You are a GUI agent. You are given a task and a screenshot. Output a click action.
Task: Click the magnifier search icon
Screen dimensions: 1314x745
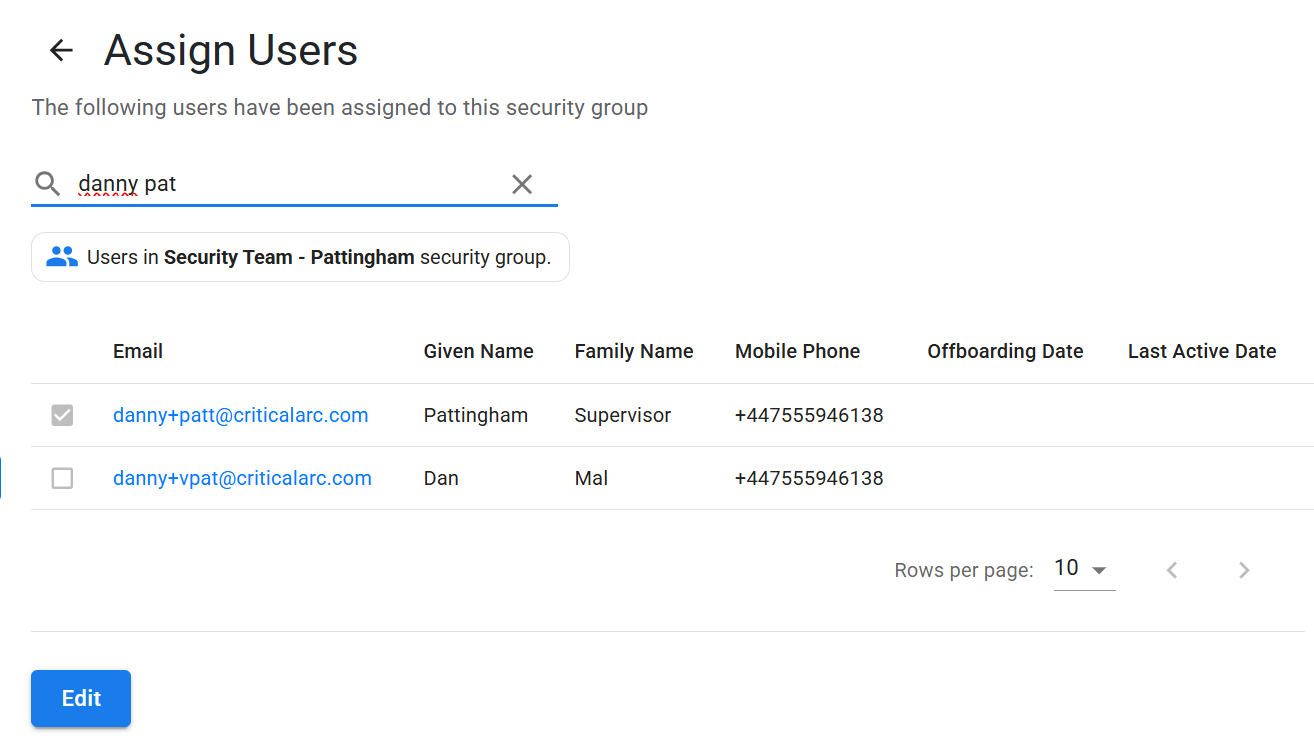pos(47,184)
